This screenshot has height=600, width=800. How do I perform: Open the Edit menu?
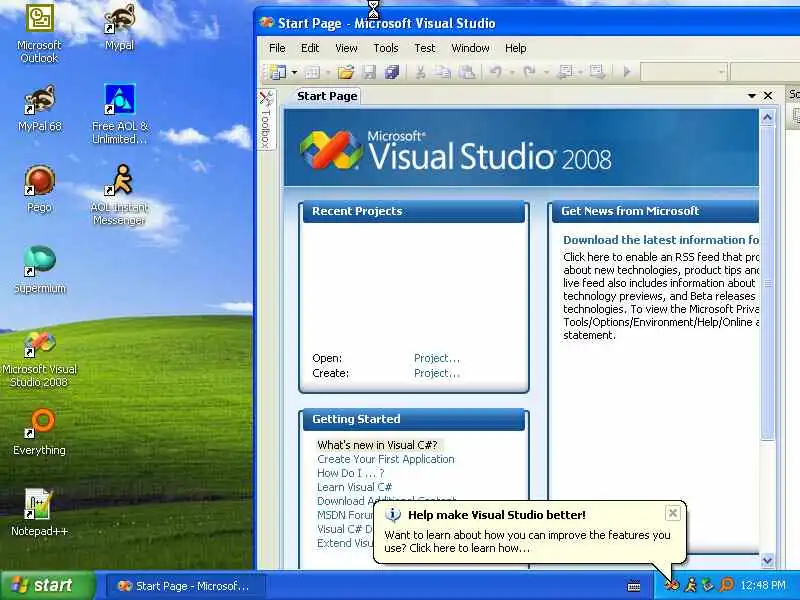pyautogui.click(x=310, y=48)
